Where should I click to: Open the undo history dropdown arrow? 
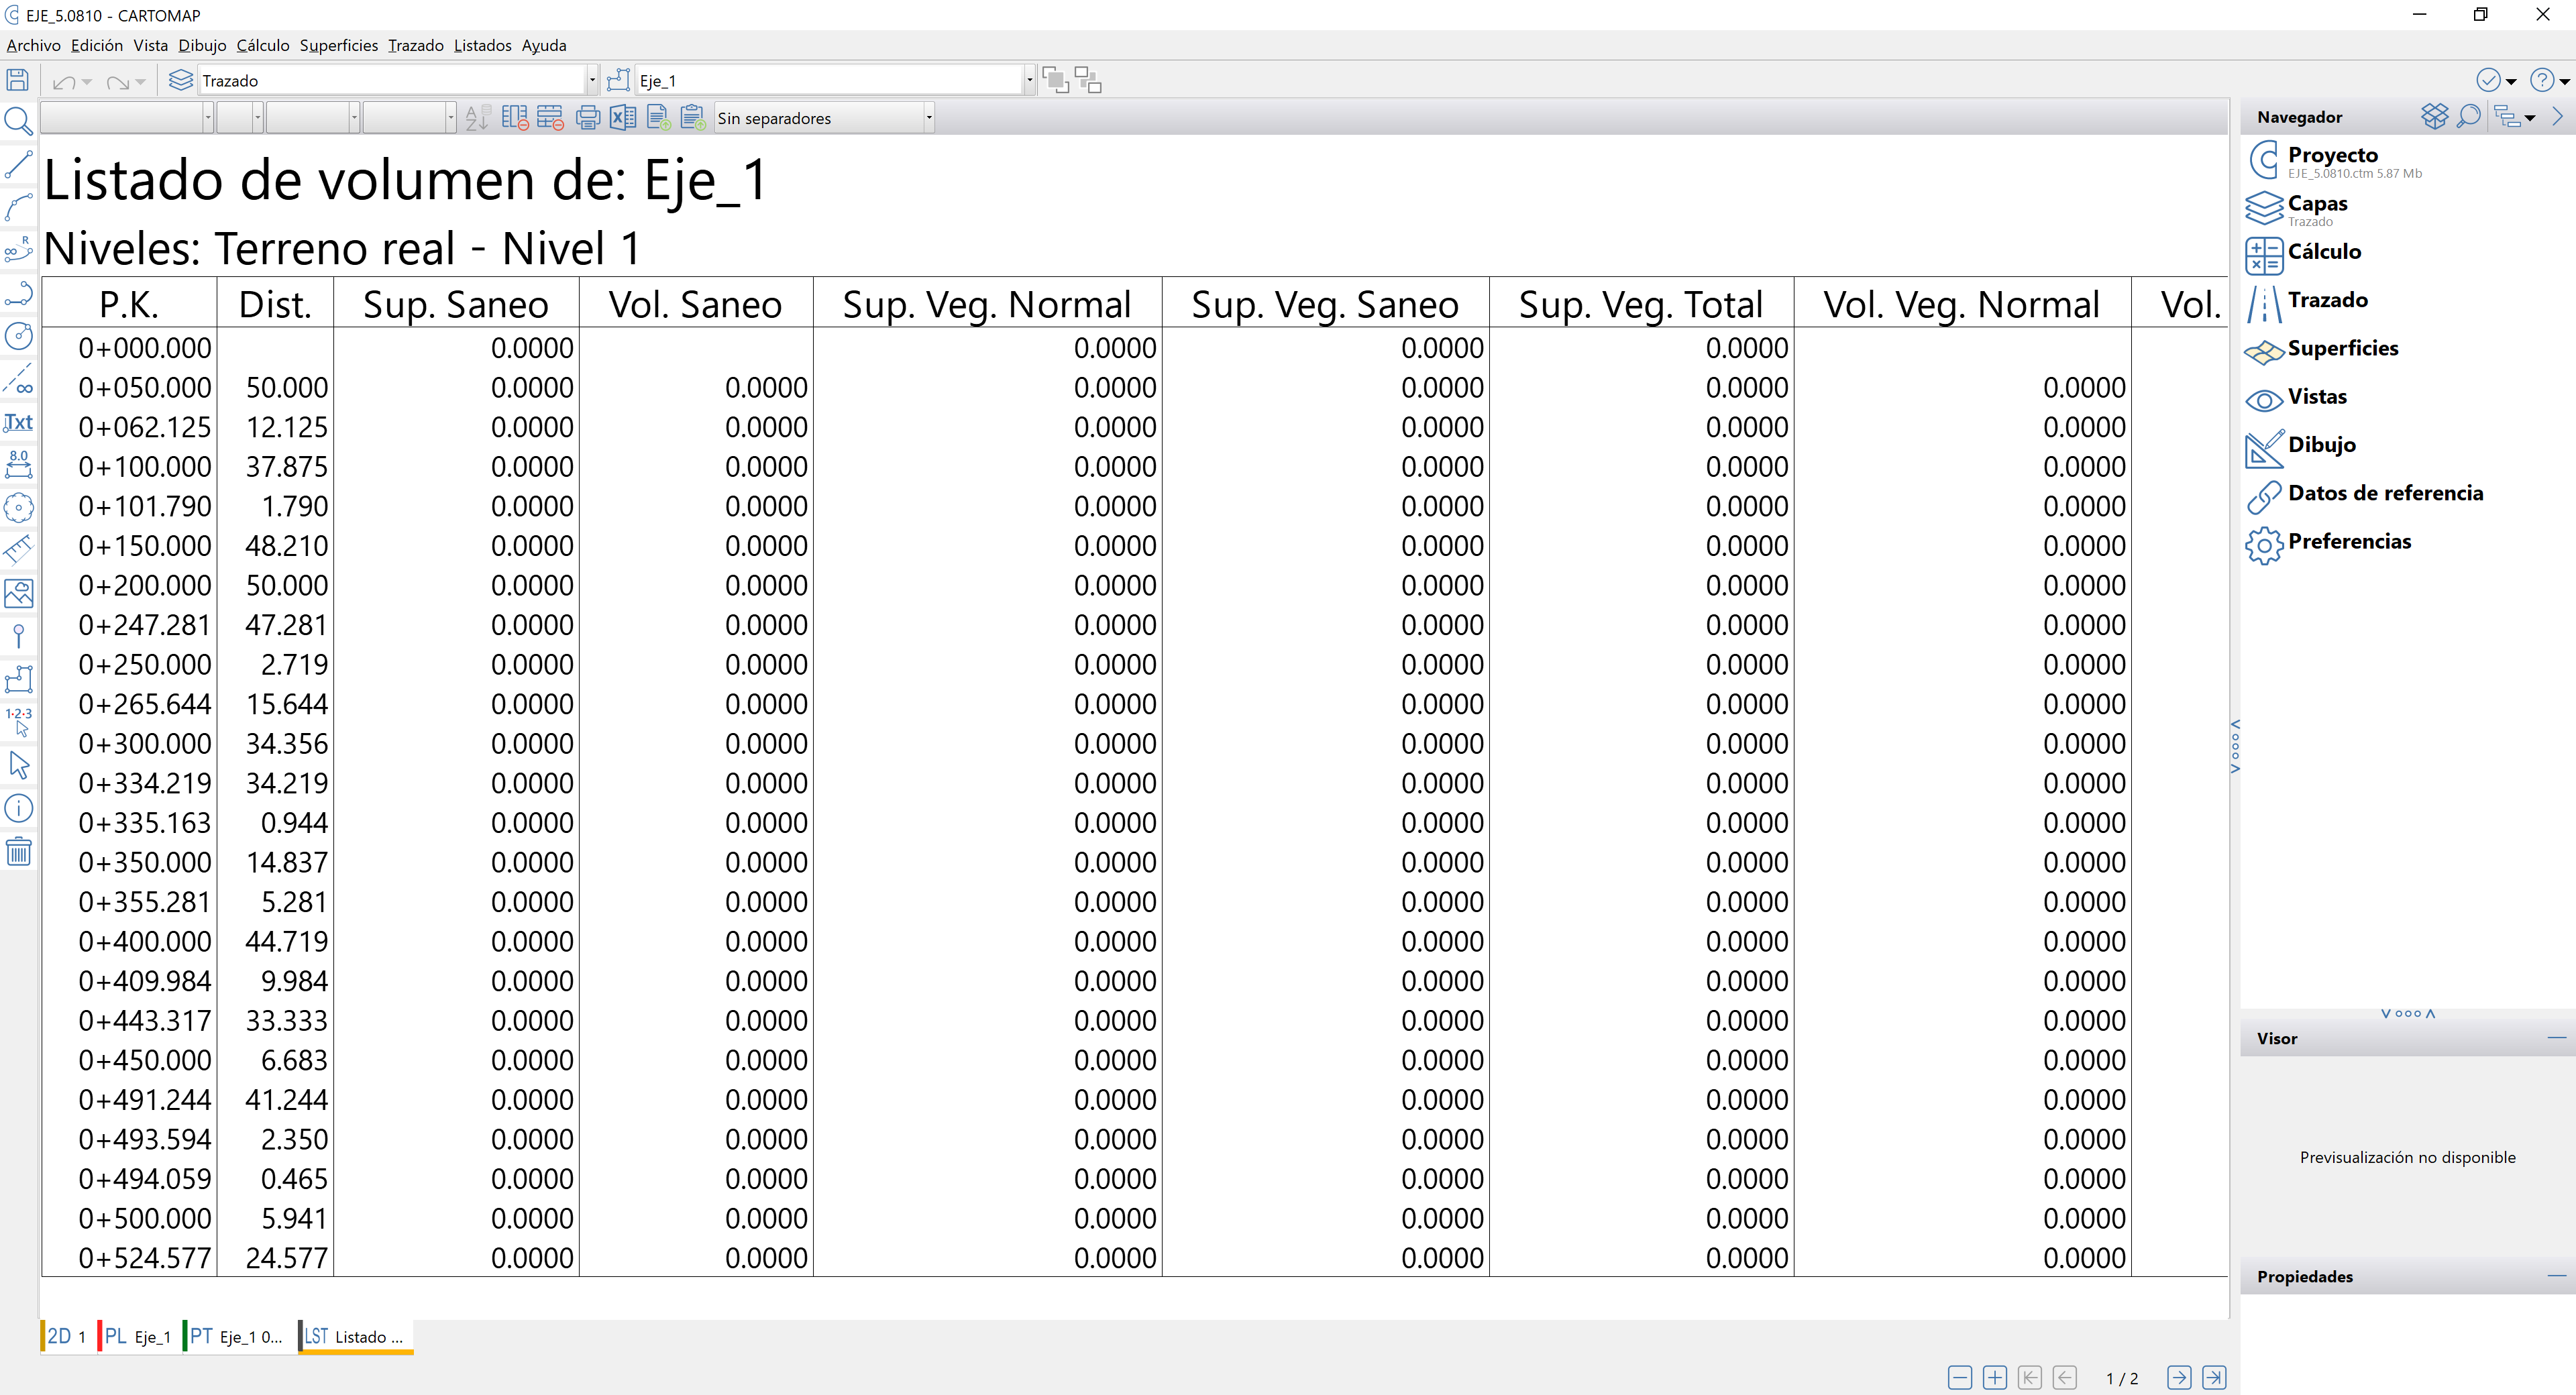tap(87, 82)
